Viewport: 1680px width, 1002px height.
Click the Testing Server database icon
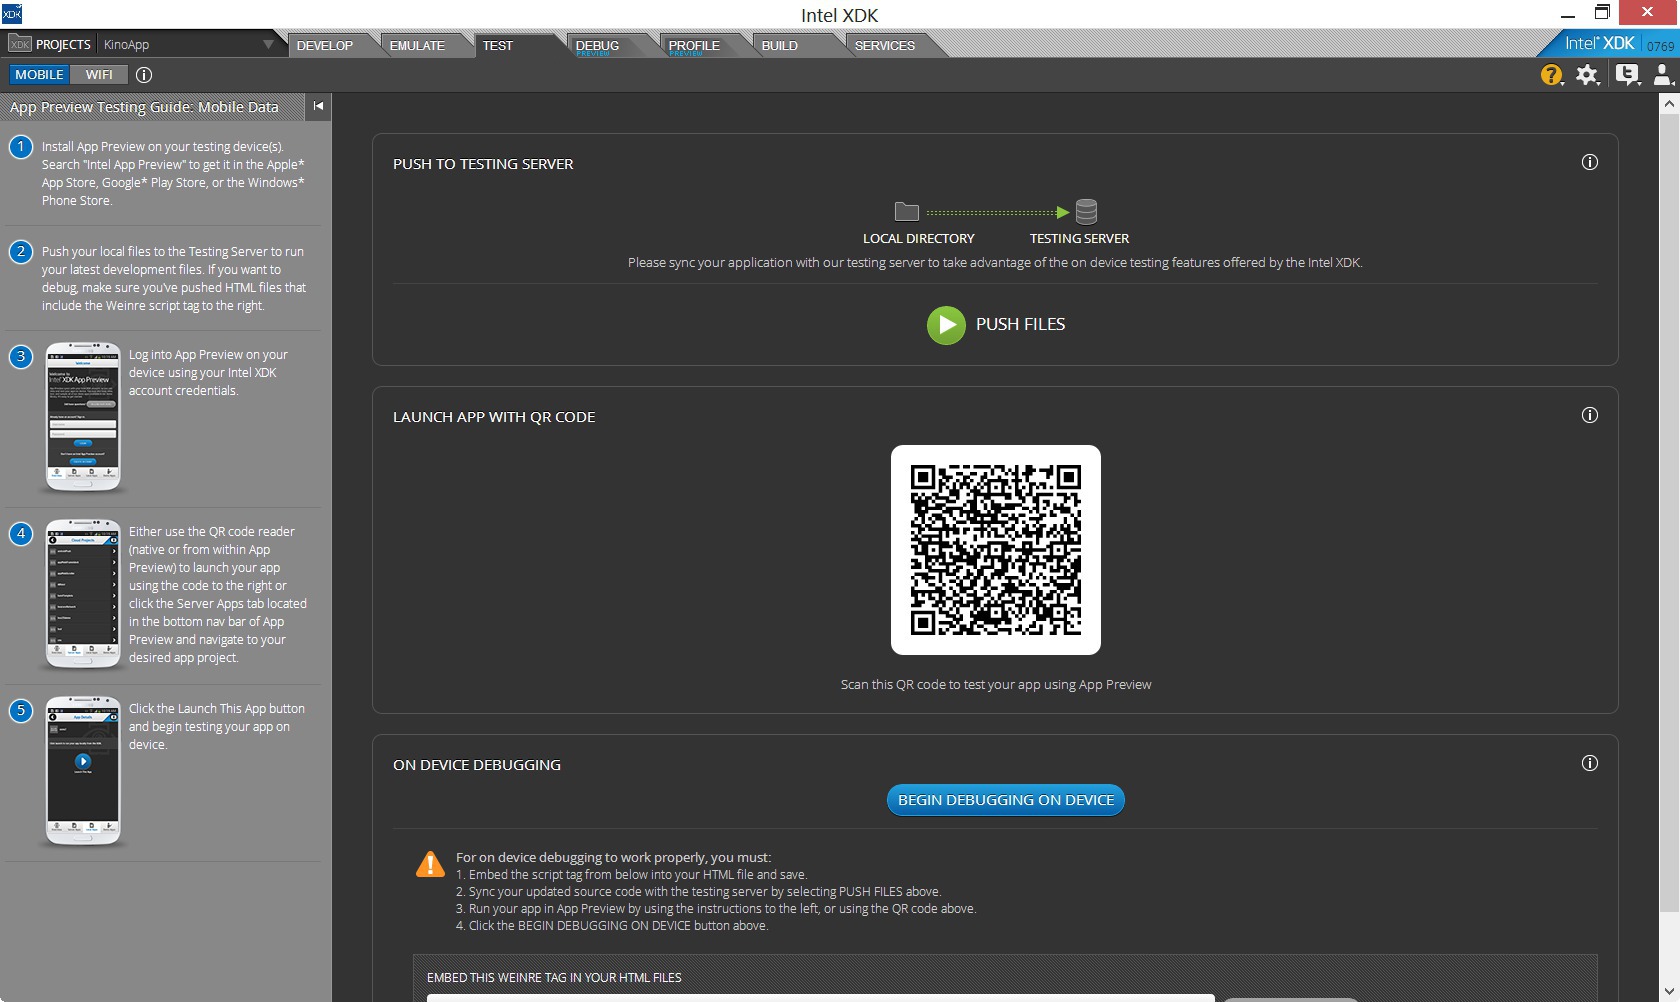coord(1086,211)
